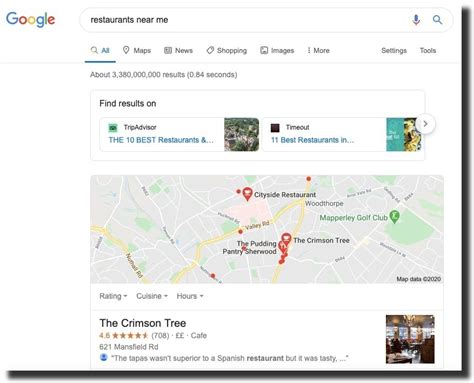Click the 'Map data ©2020' attribution
Viewport: 474px width, 383px height.
419,279
